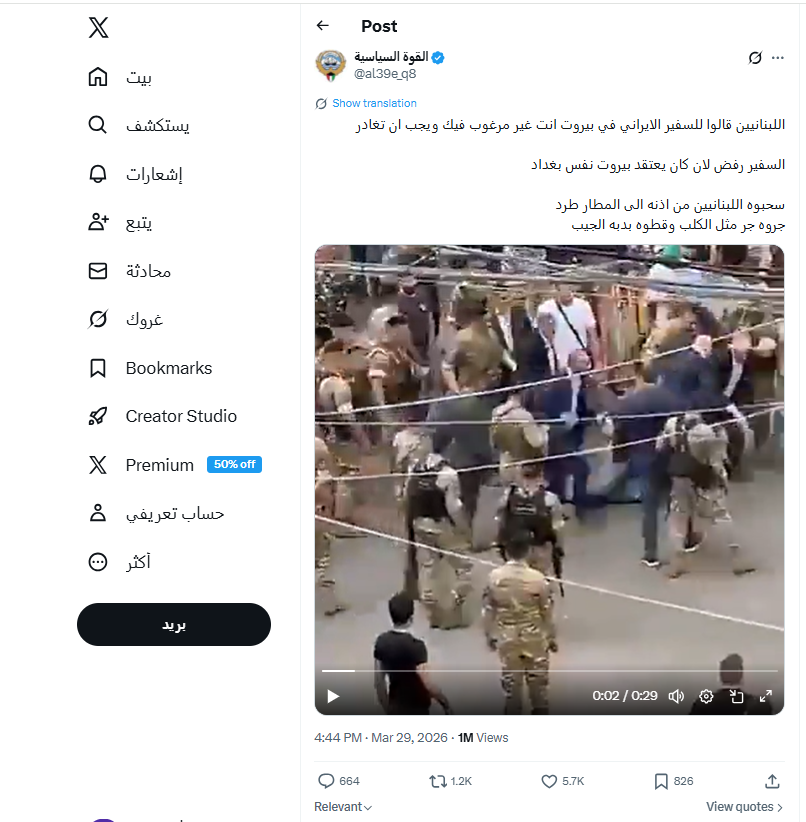Open Creator Studio in sidebar
This screenshot has width=806, height=822.
(163, 416)
